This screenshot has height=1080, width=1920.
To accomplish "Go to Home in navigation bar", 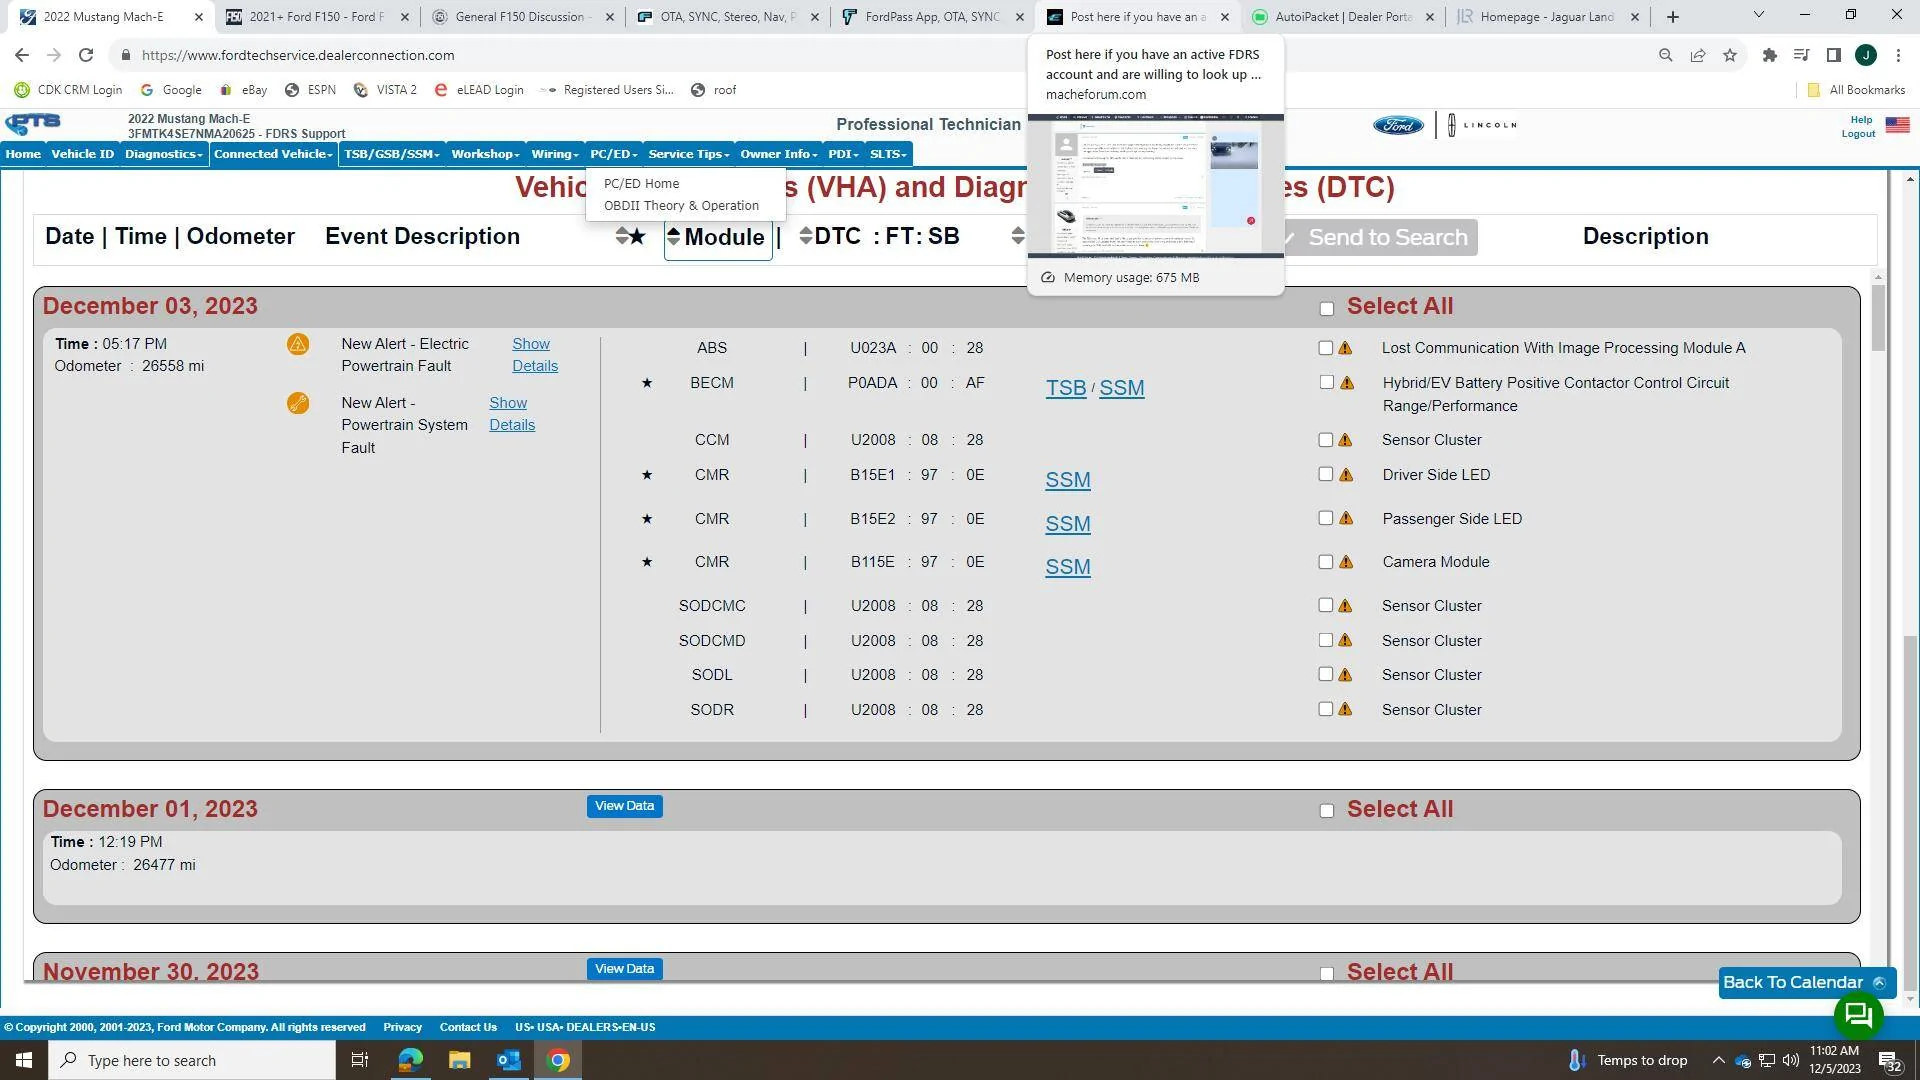I will click(x=23, y=154).
